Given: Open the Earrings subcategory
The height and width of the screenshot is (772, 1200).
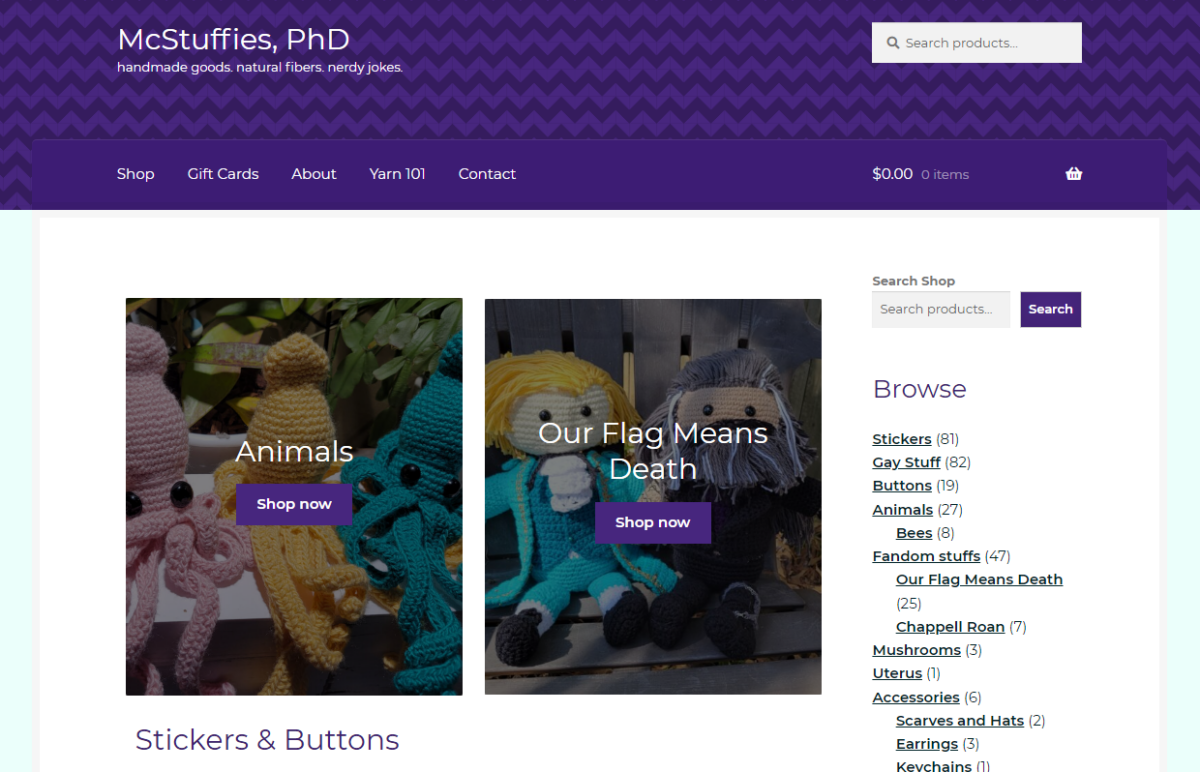Looking at the screenshot, I should coord(927,744).
